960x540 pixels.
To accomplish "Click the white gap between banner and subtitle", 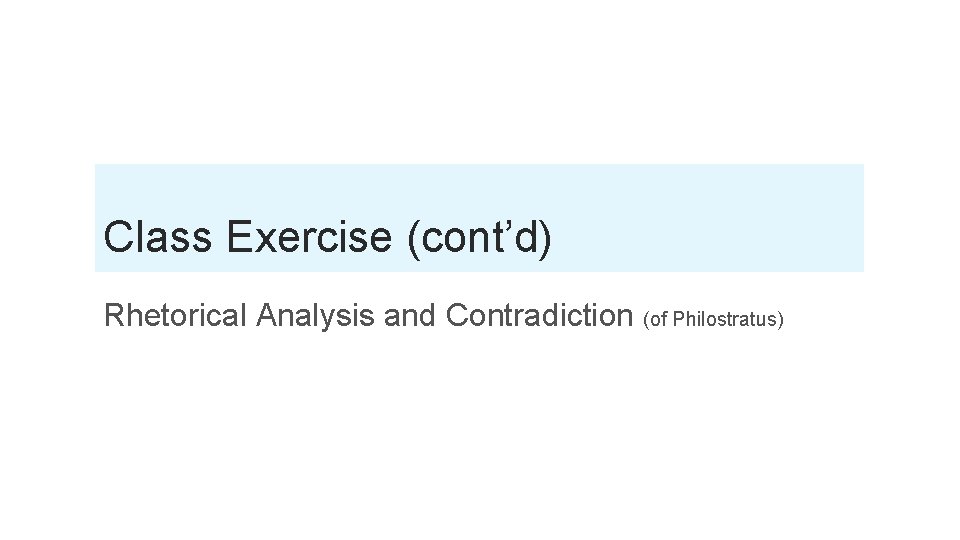I will [x=480, y=284].
